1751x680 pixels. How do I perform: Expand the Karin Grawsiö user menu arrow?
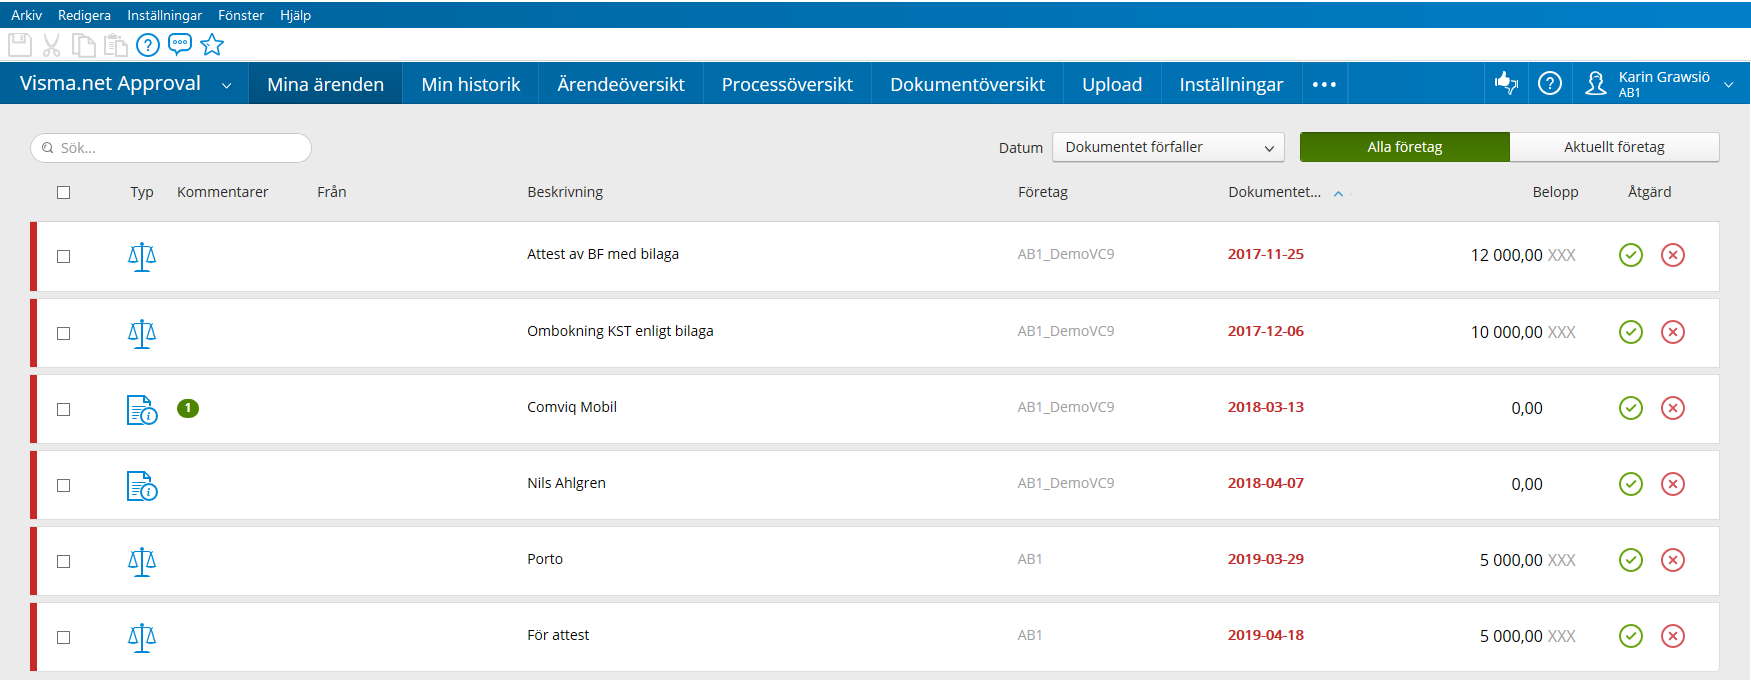click(x=1729, y=85)
